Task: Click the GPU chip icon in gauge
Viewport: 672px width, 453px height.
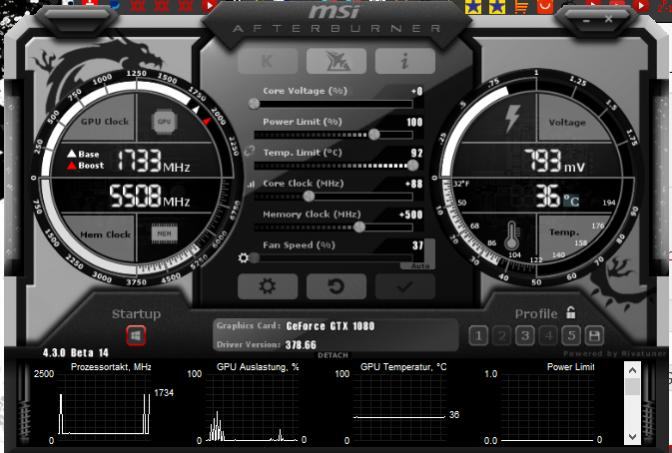Action: click(x=164, y=121)
